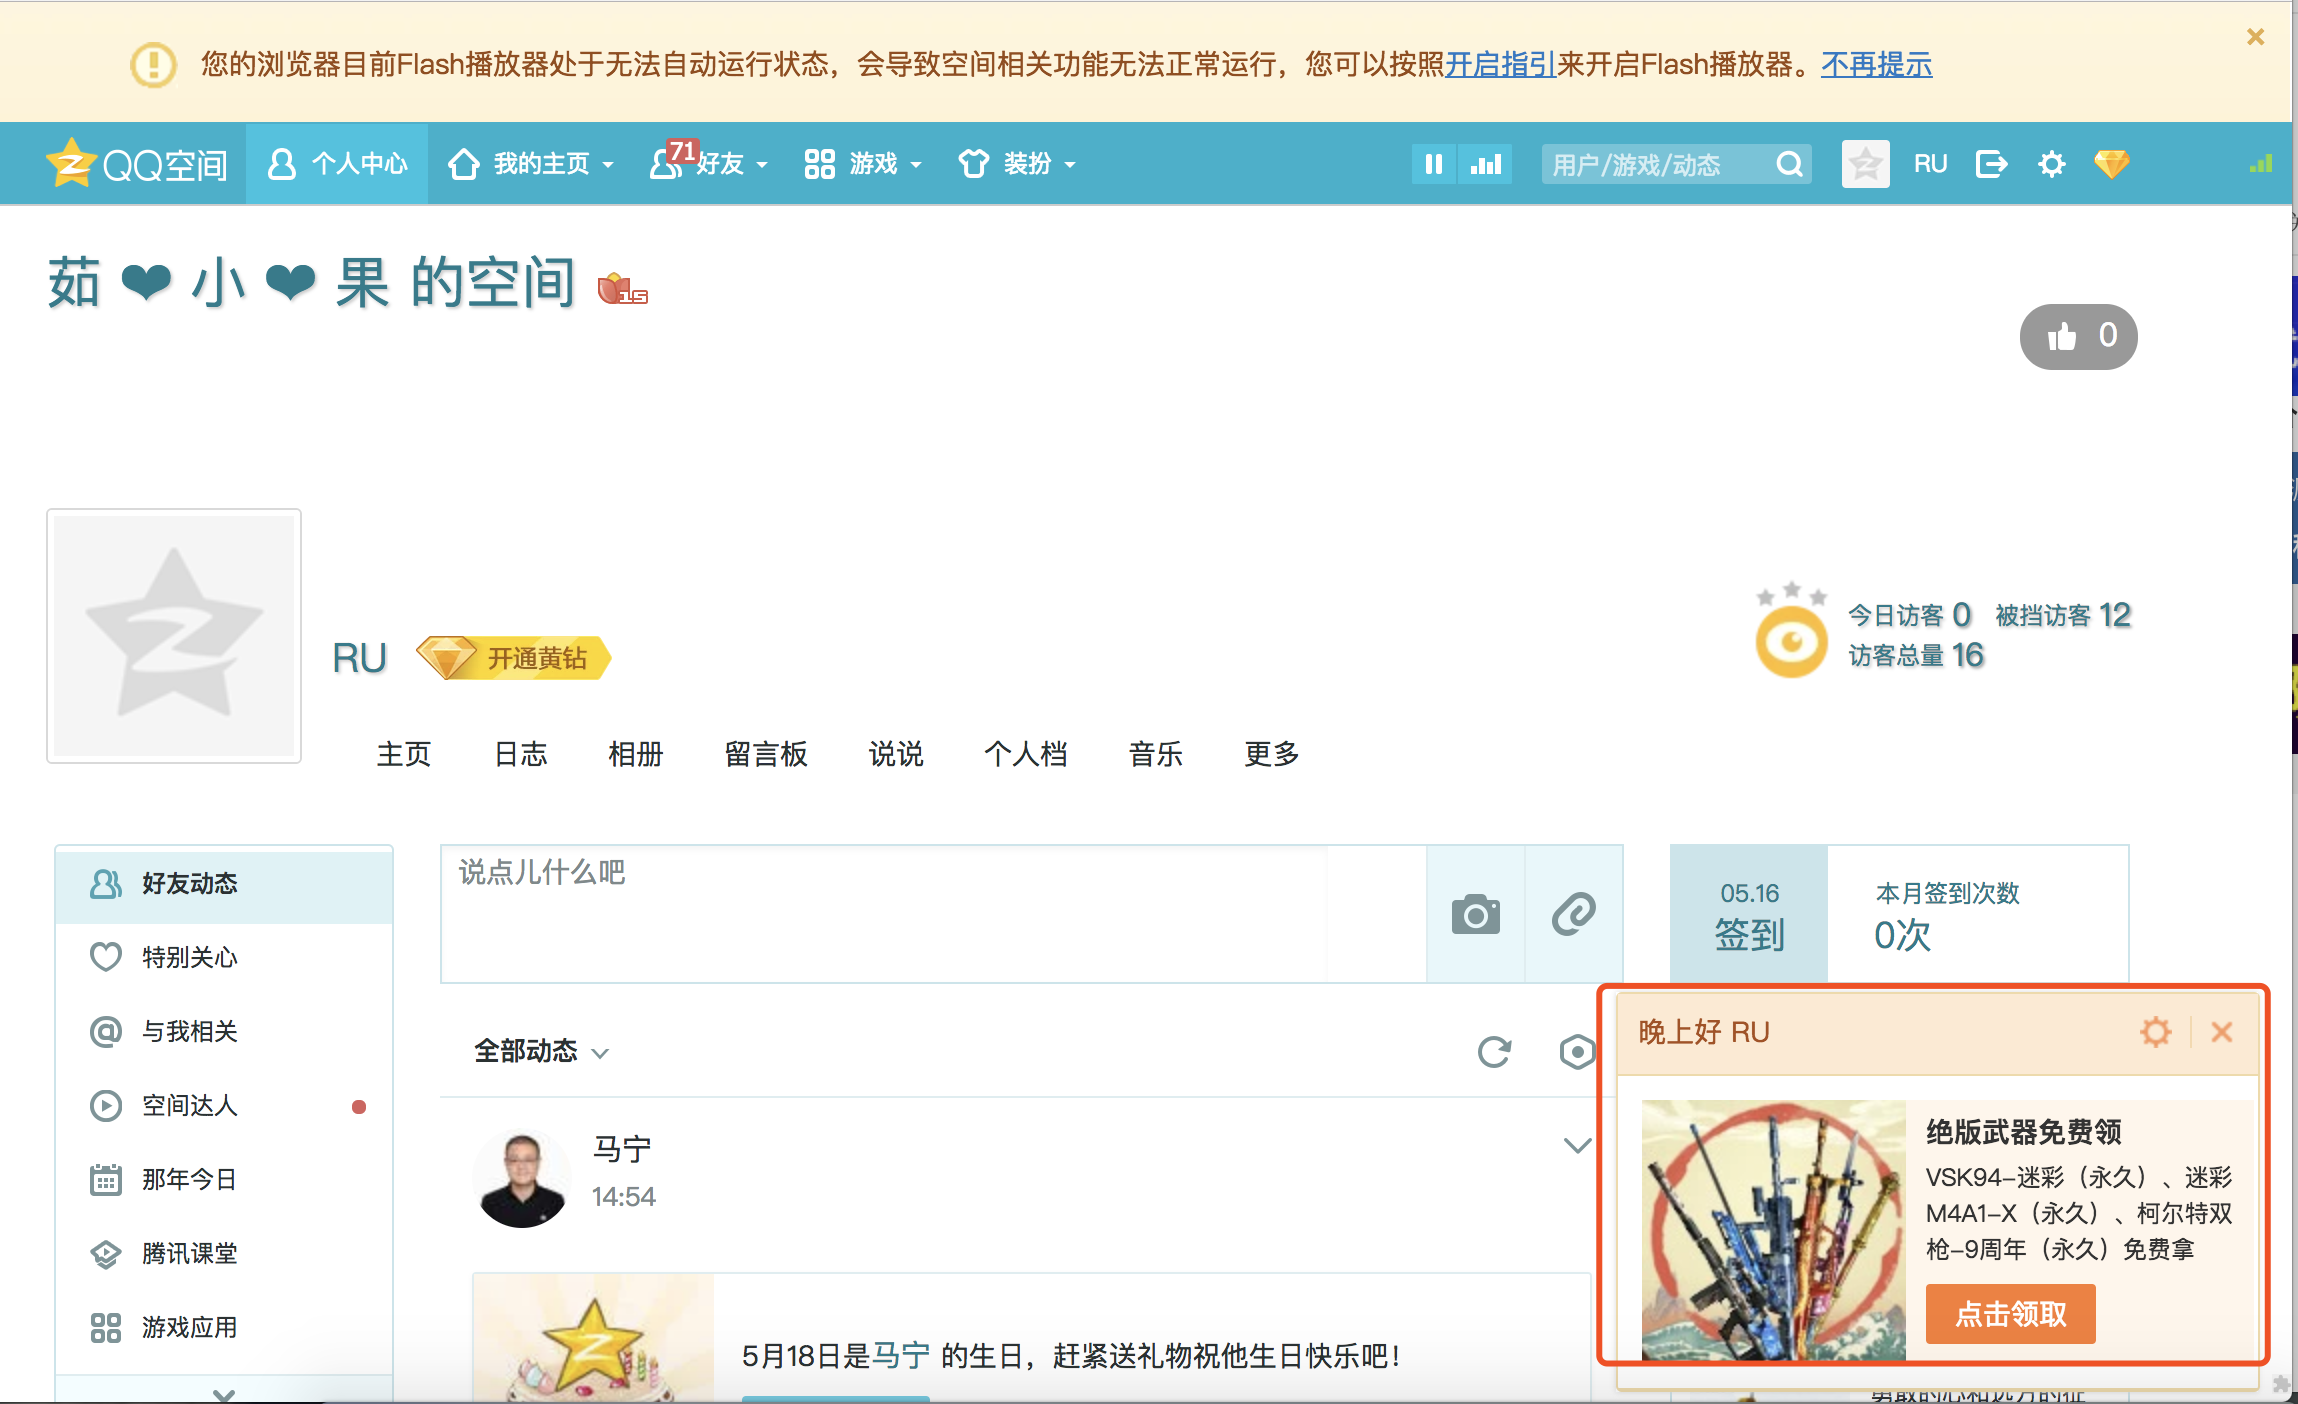Viewport: 2298px width, 1404px height.
Task: Open 腾讯课堂 in the sidebar
Action: [x=224, y=1253]
